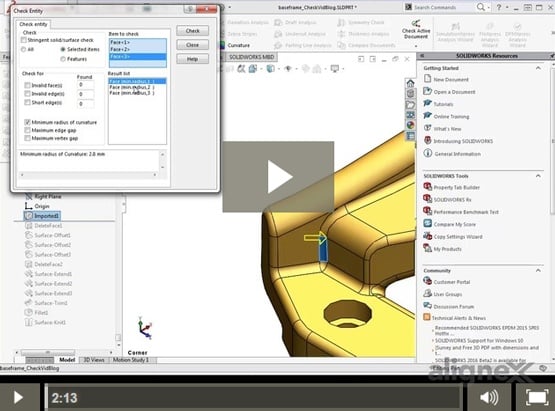Run Performance Benchmark Test
Image resolution: width=555 pixels, height=411 pixels.
(x=461, y=212)
